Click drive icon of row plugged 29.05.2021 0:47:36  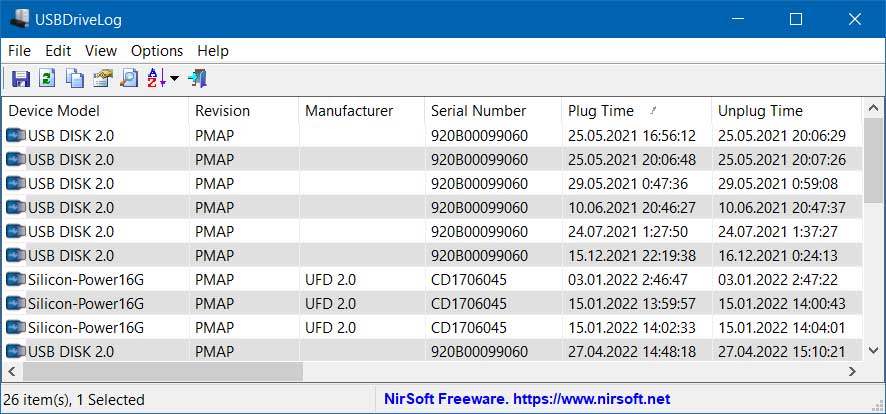pyautogui.click(x=16, y=184)
